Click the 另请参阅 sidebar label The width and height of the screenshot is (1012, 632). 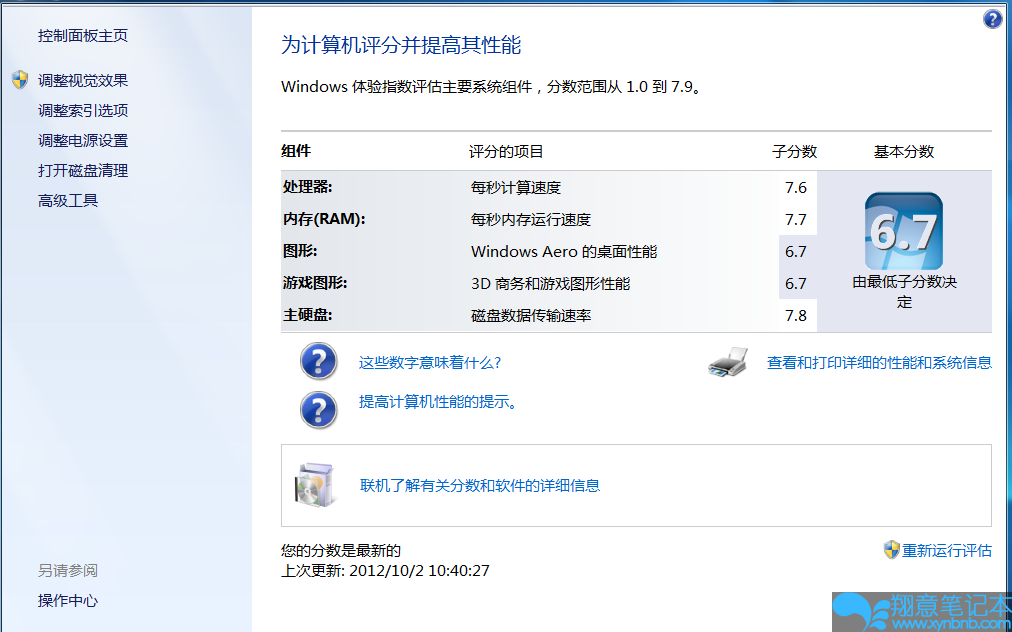click(x=68, y=571)
